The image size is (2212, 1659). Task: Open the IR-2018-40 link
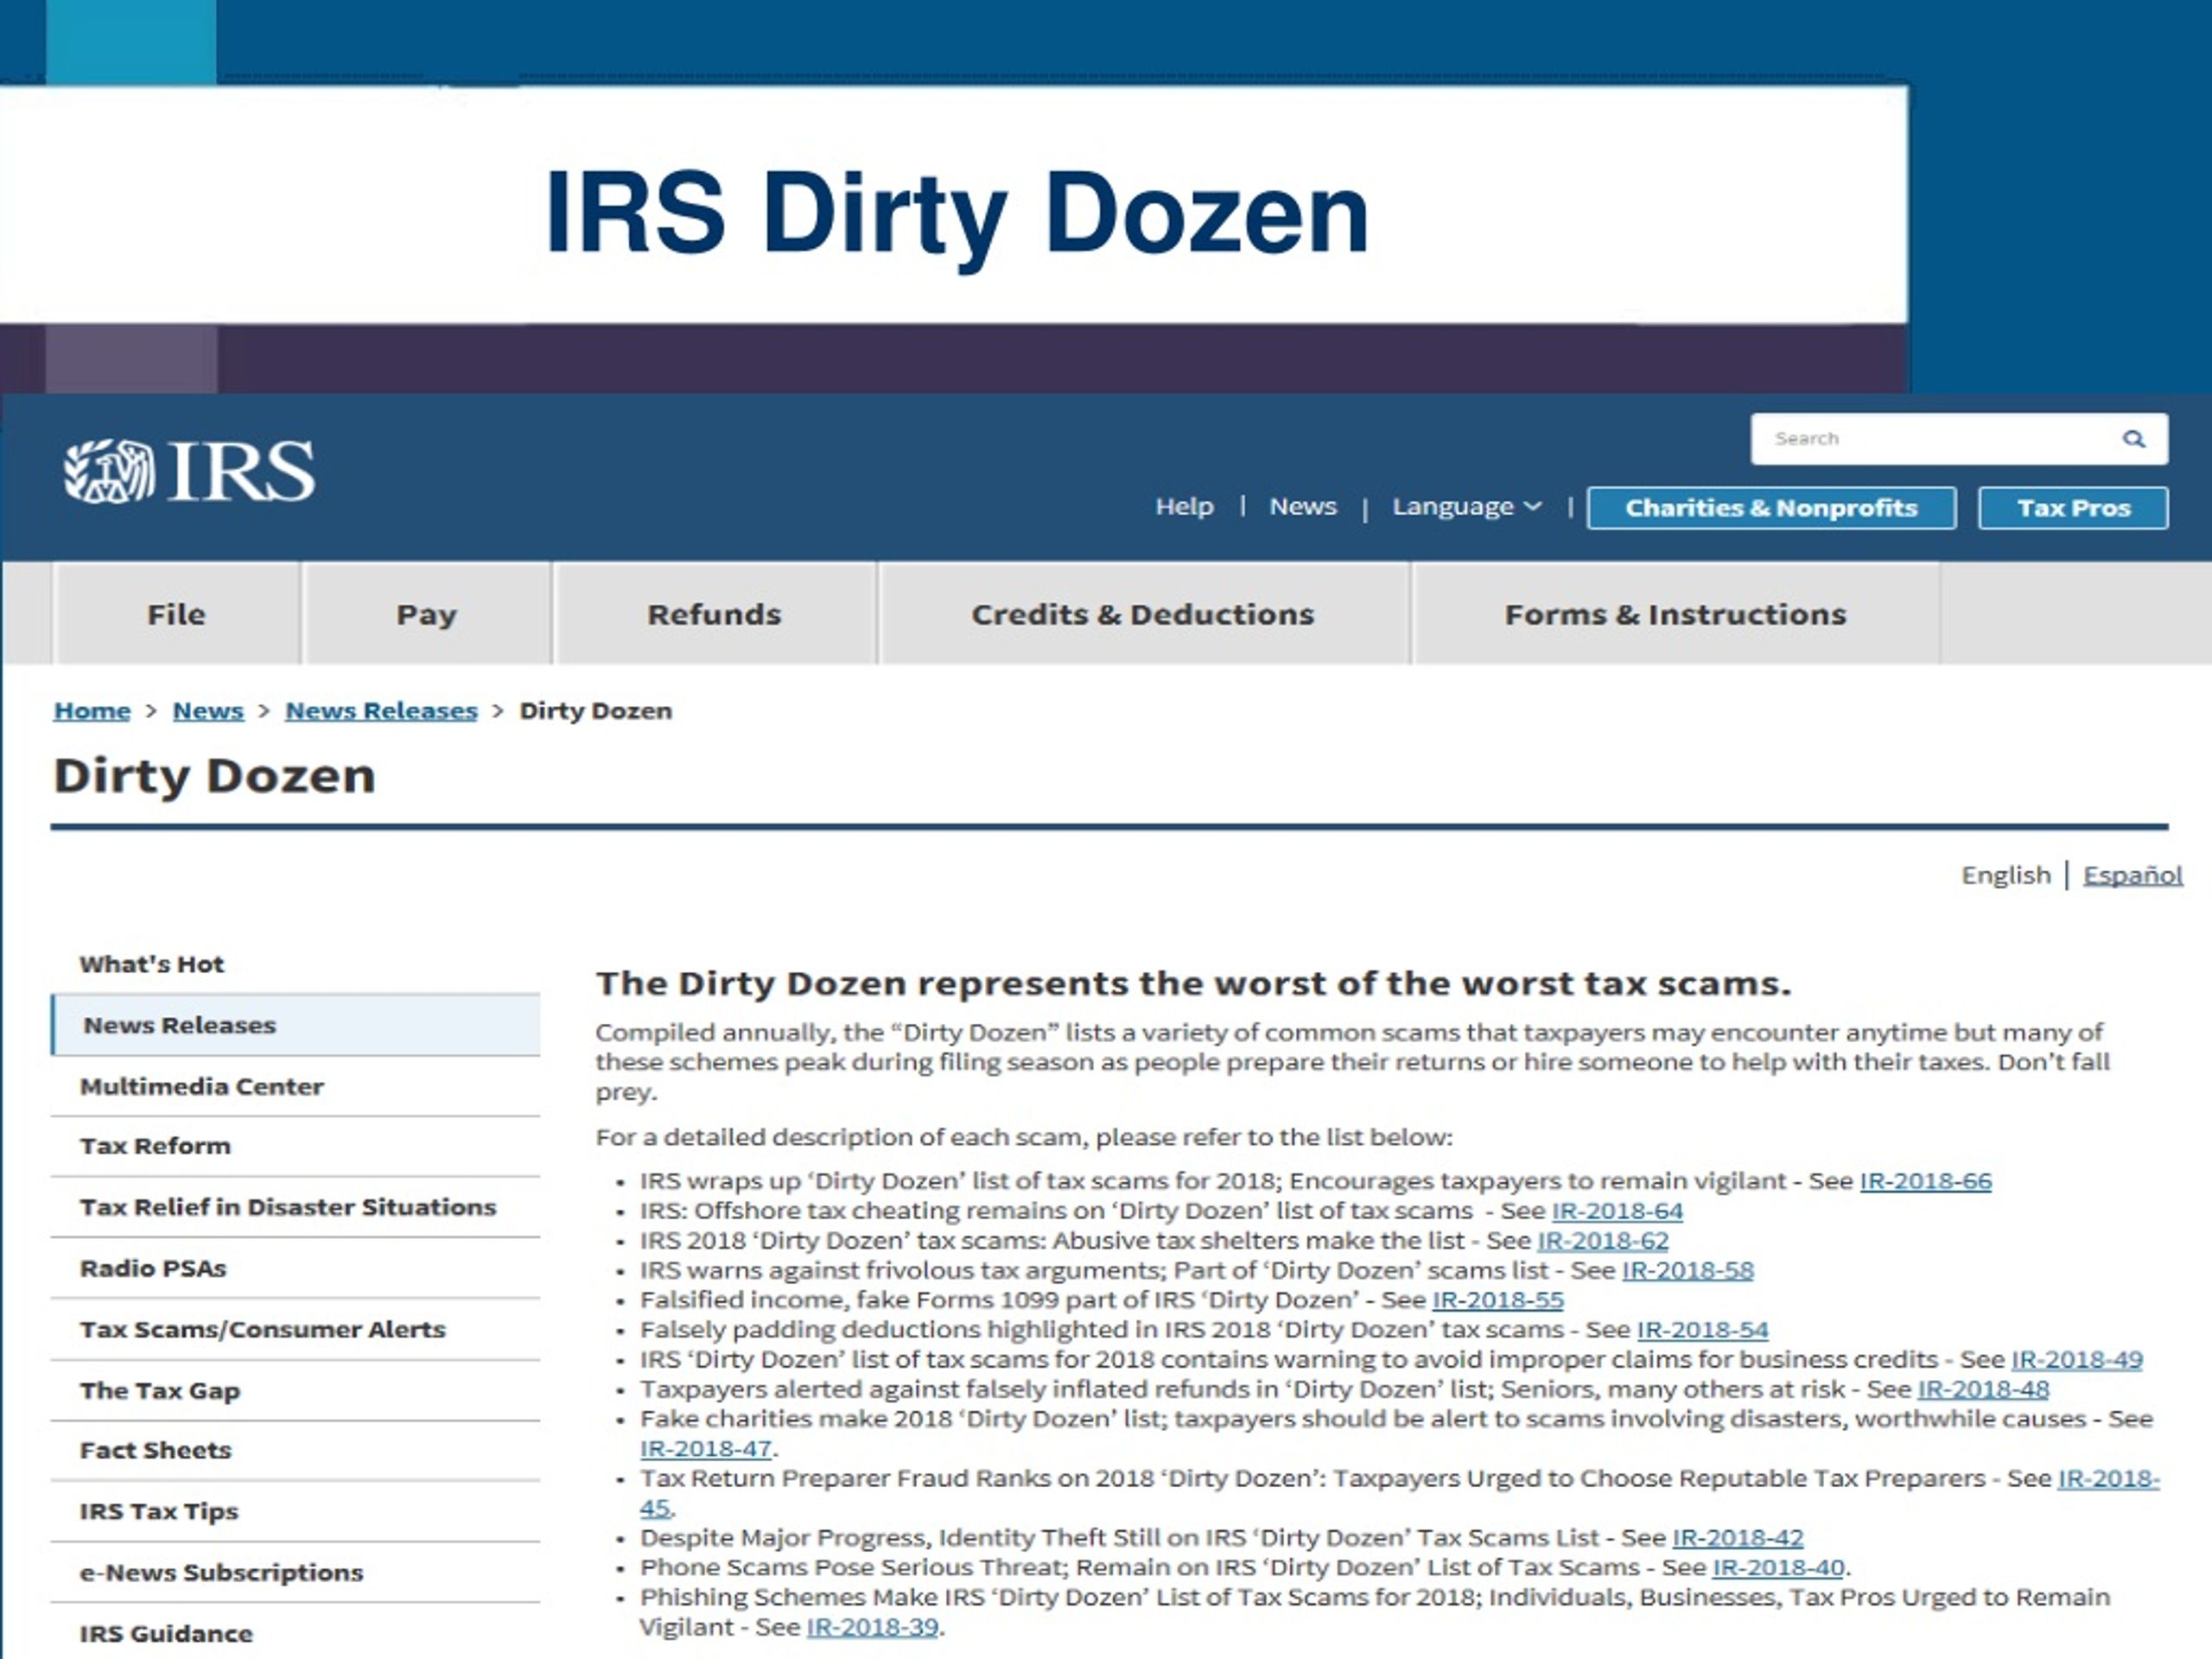1778,1568
